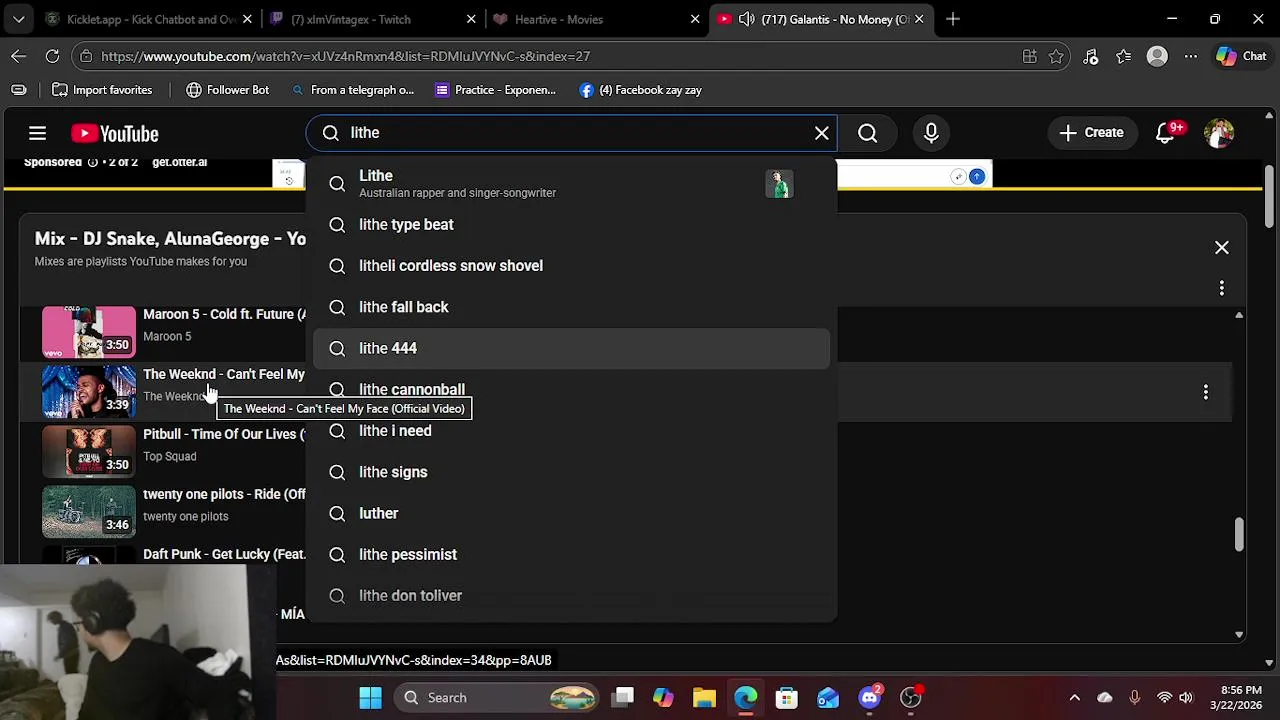The width and height of the screenshot is (1280, 720).
Task: Close the Mix playlist panel
Action: coord(1222,248)
